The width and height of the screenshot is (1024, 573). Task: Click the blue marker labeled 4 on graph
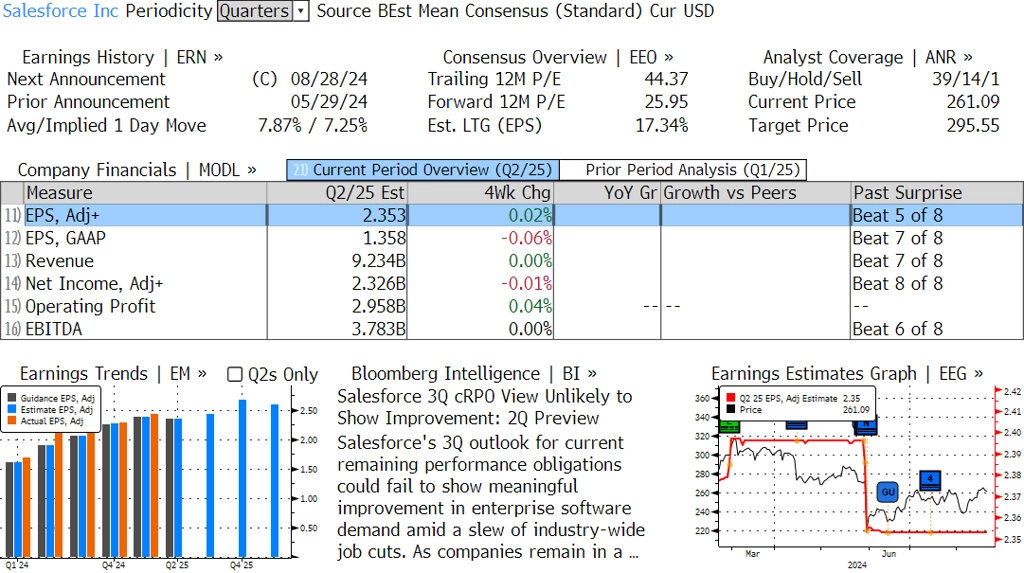coord(930,480)
